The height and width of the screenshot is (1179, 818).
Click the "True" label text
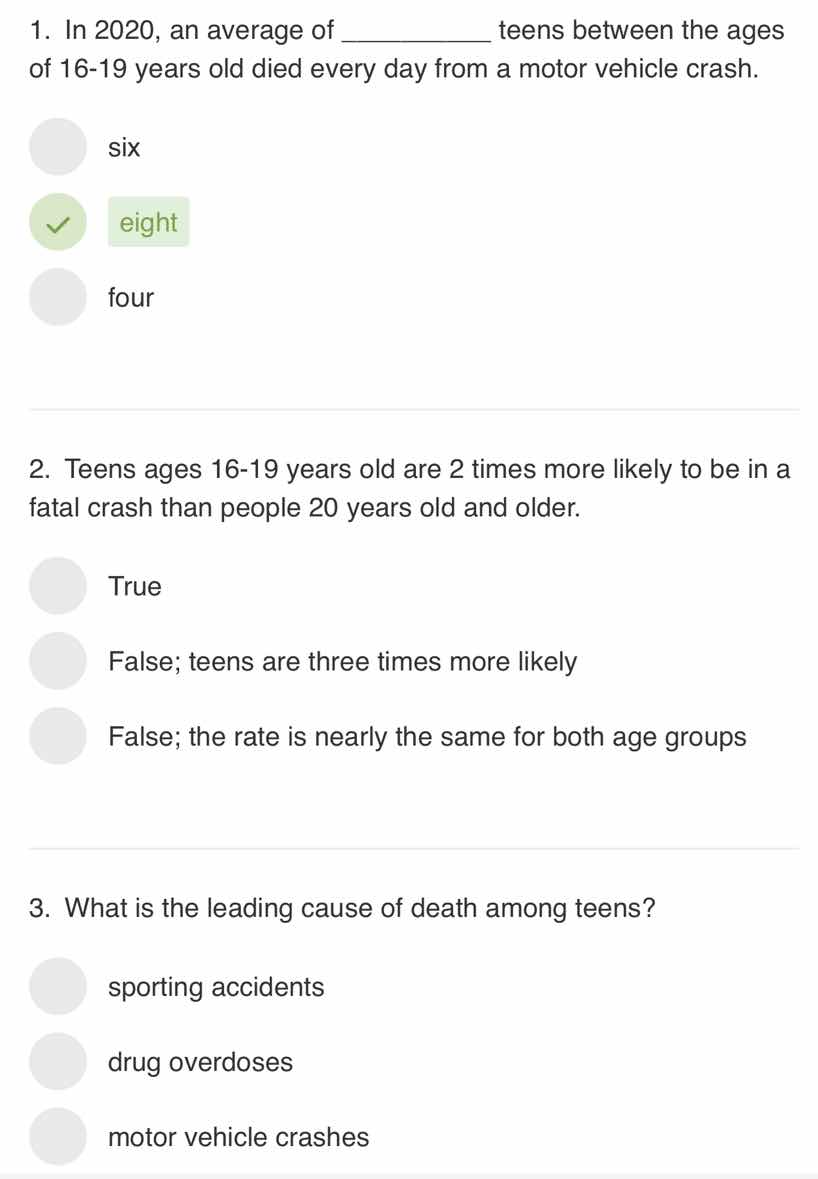click(133, 586)
